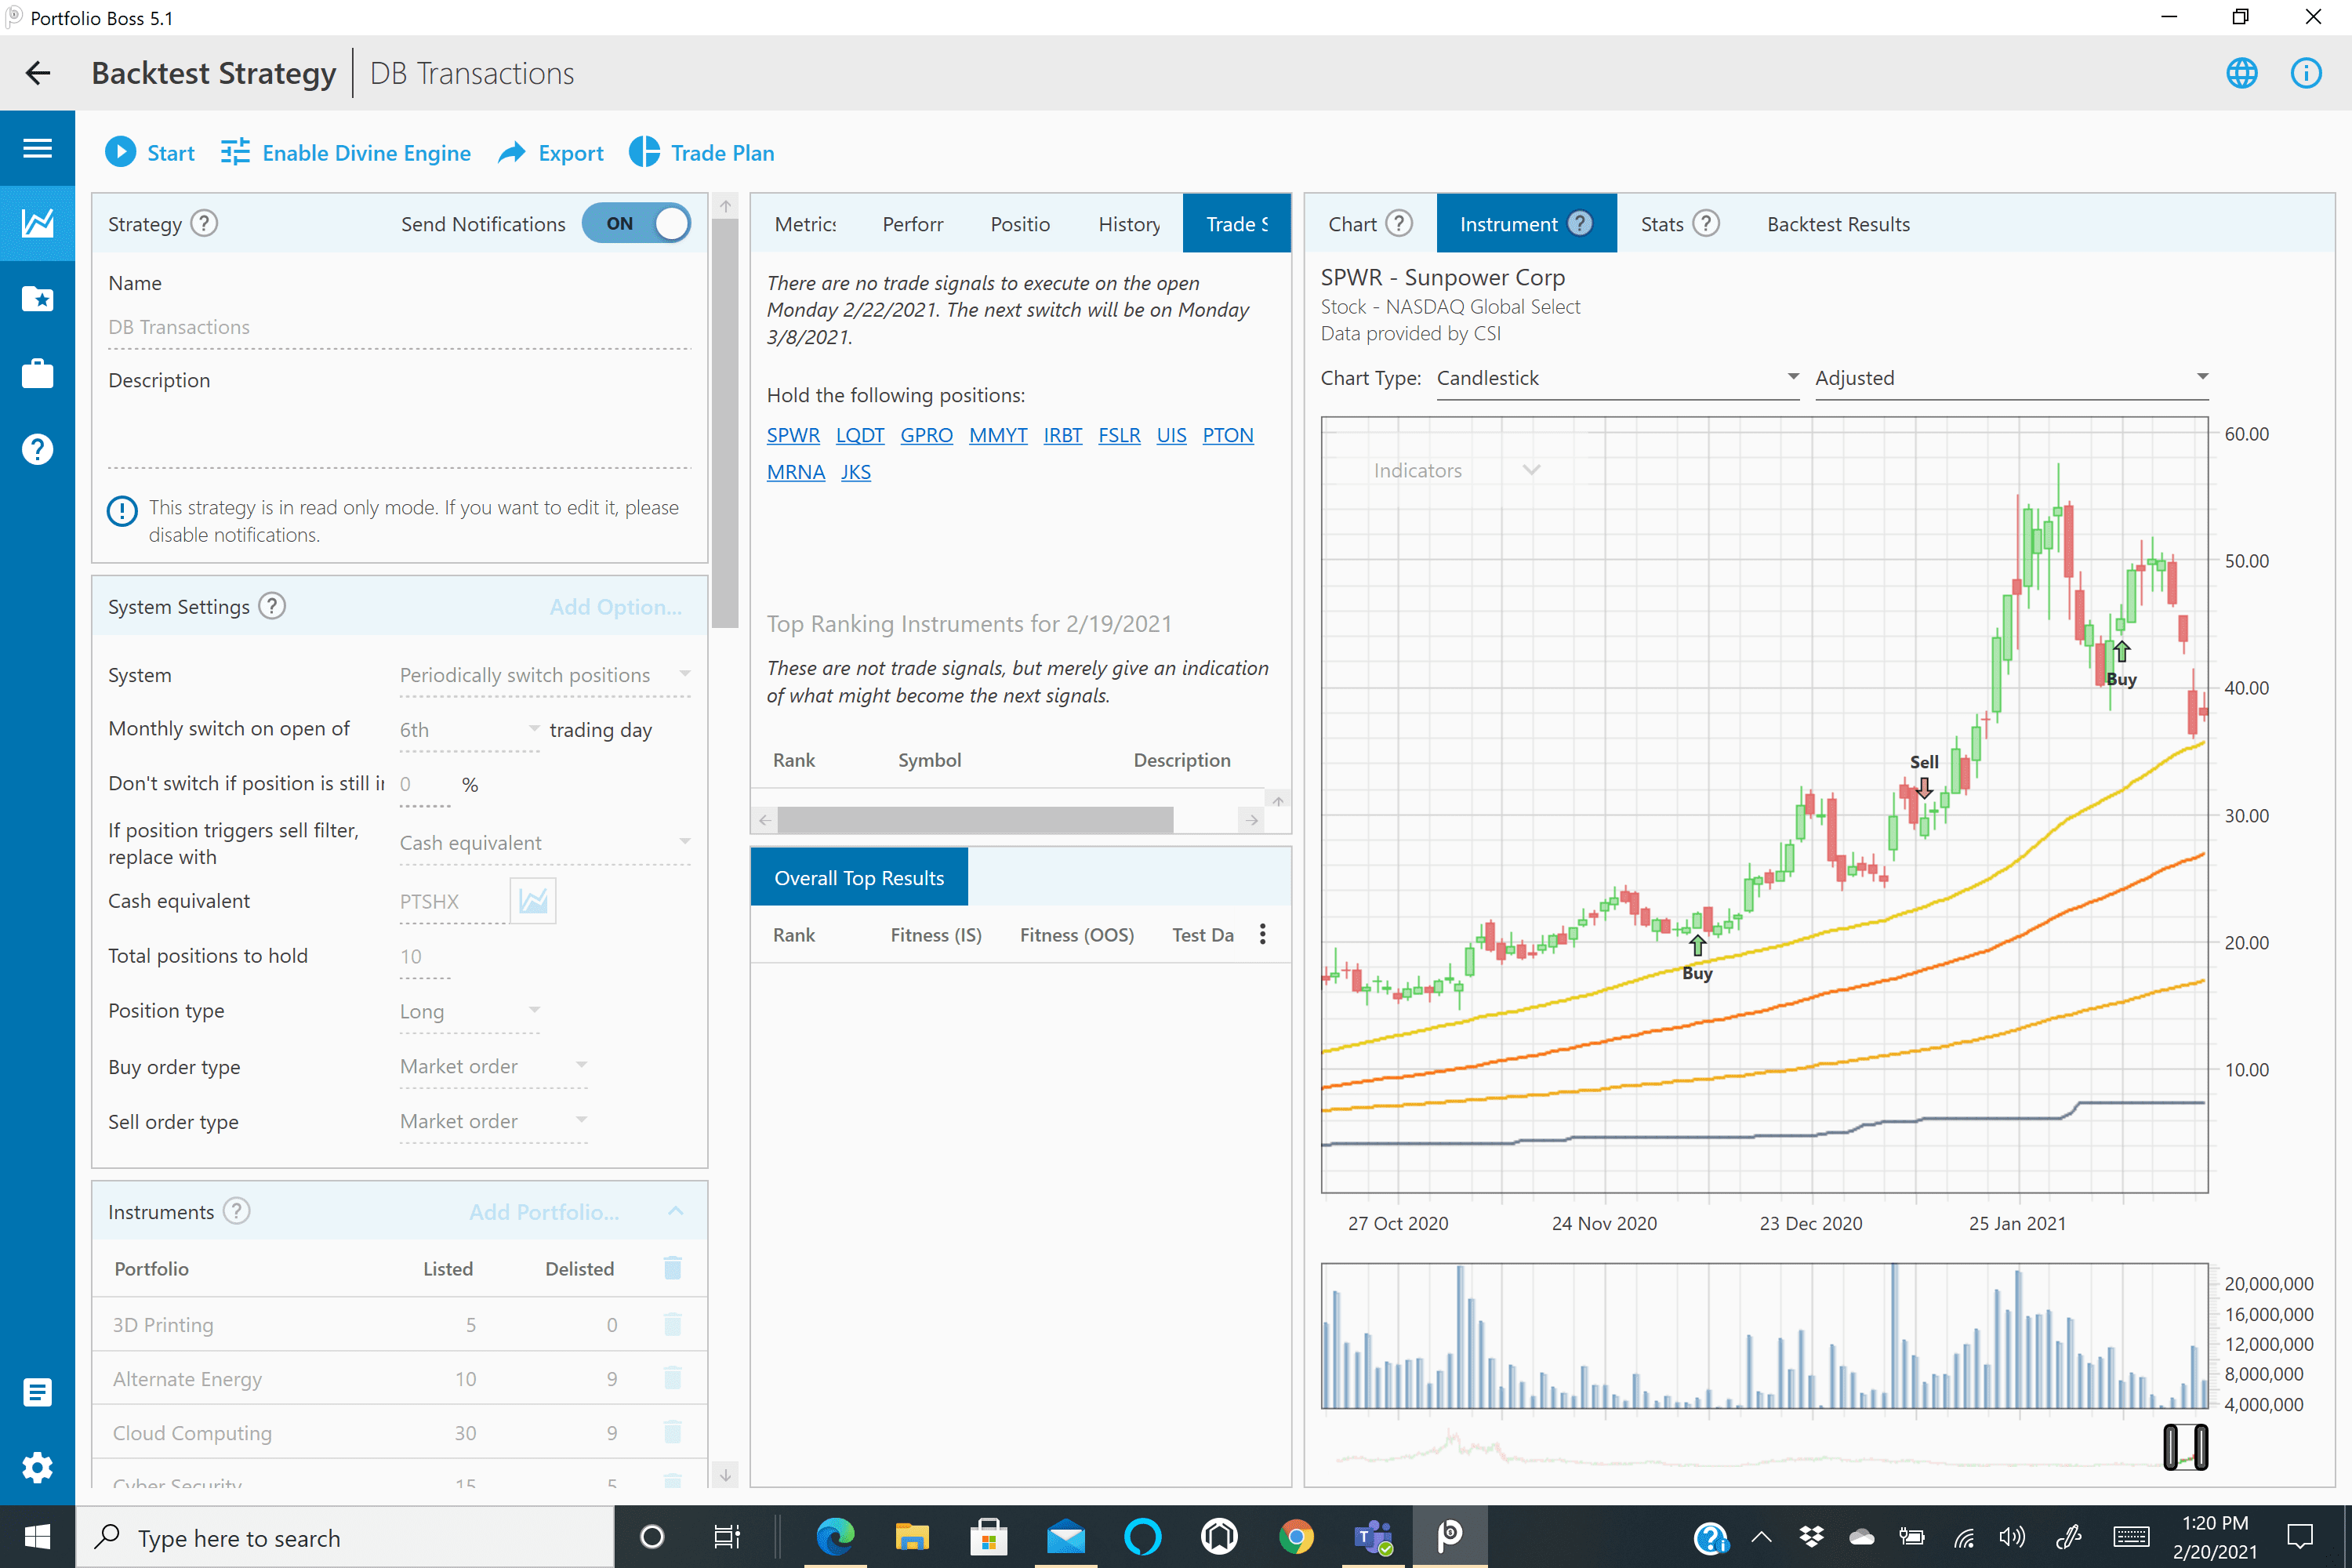Click chart icon next to PTSHX

point(533,900)
